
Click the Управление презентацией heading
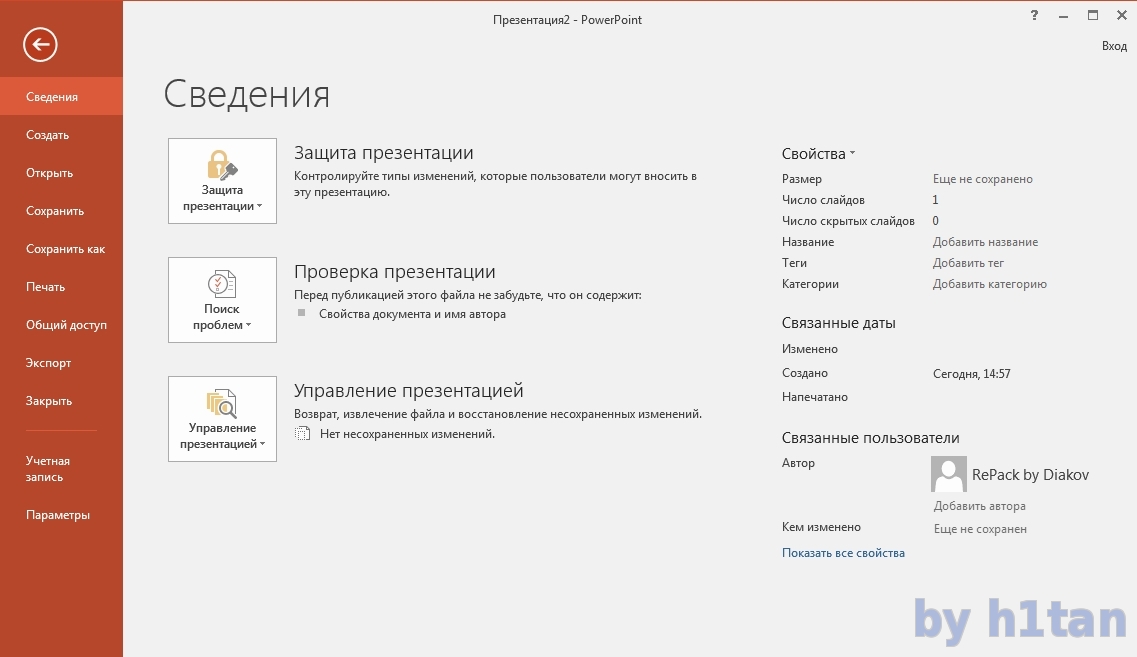click(x=408, y=391)
